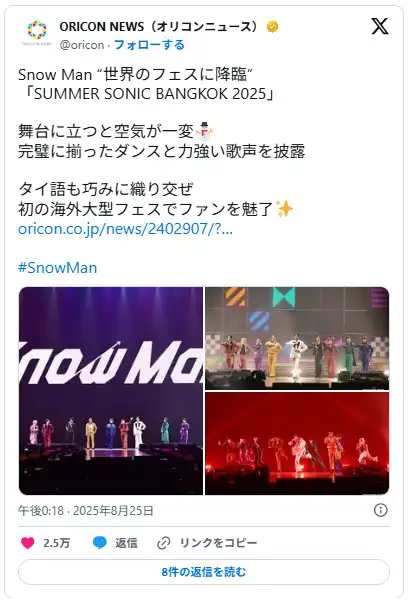Viewport: 408px width, 616px height.
Task: Open the oricon.co.jp news article link
Action: click(125, 229)
